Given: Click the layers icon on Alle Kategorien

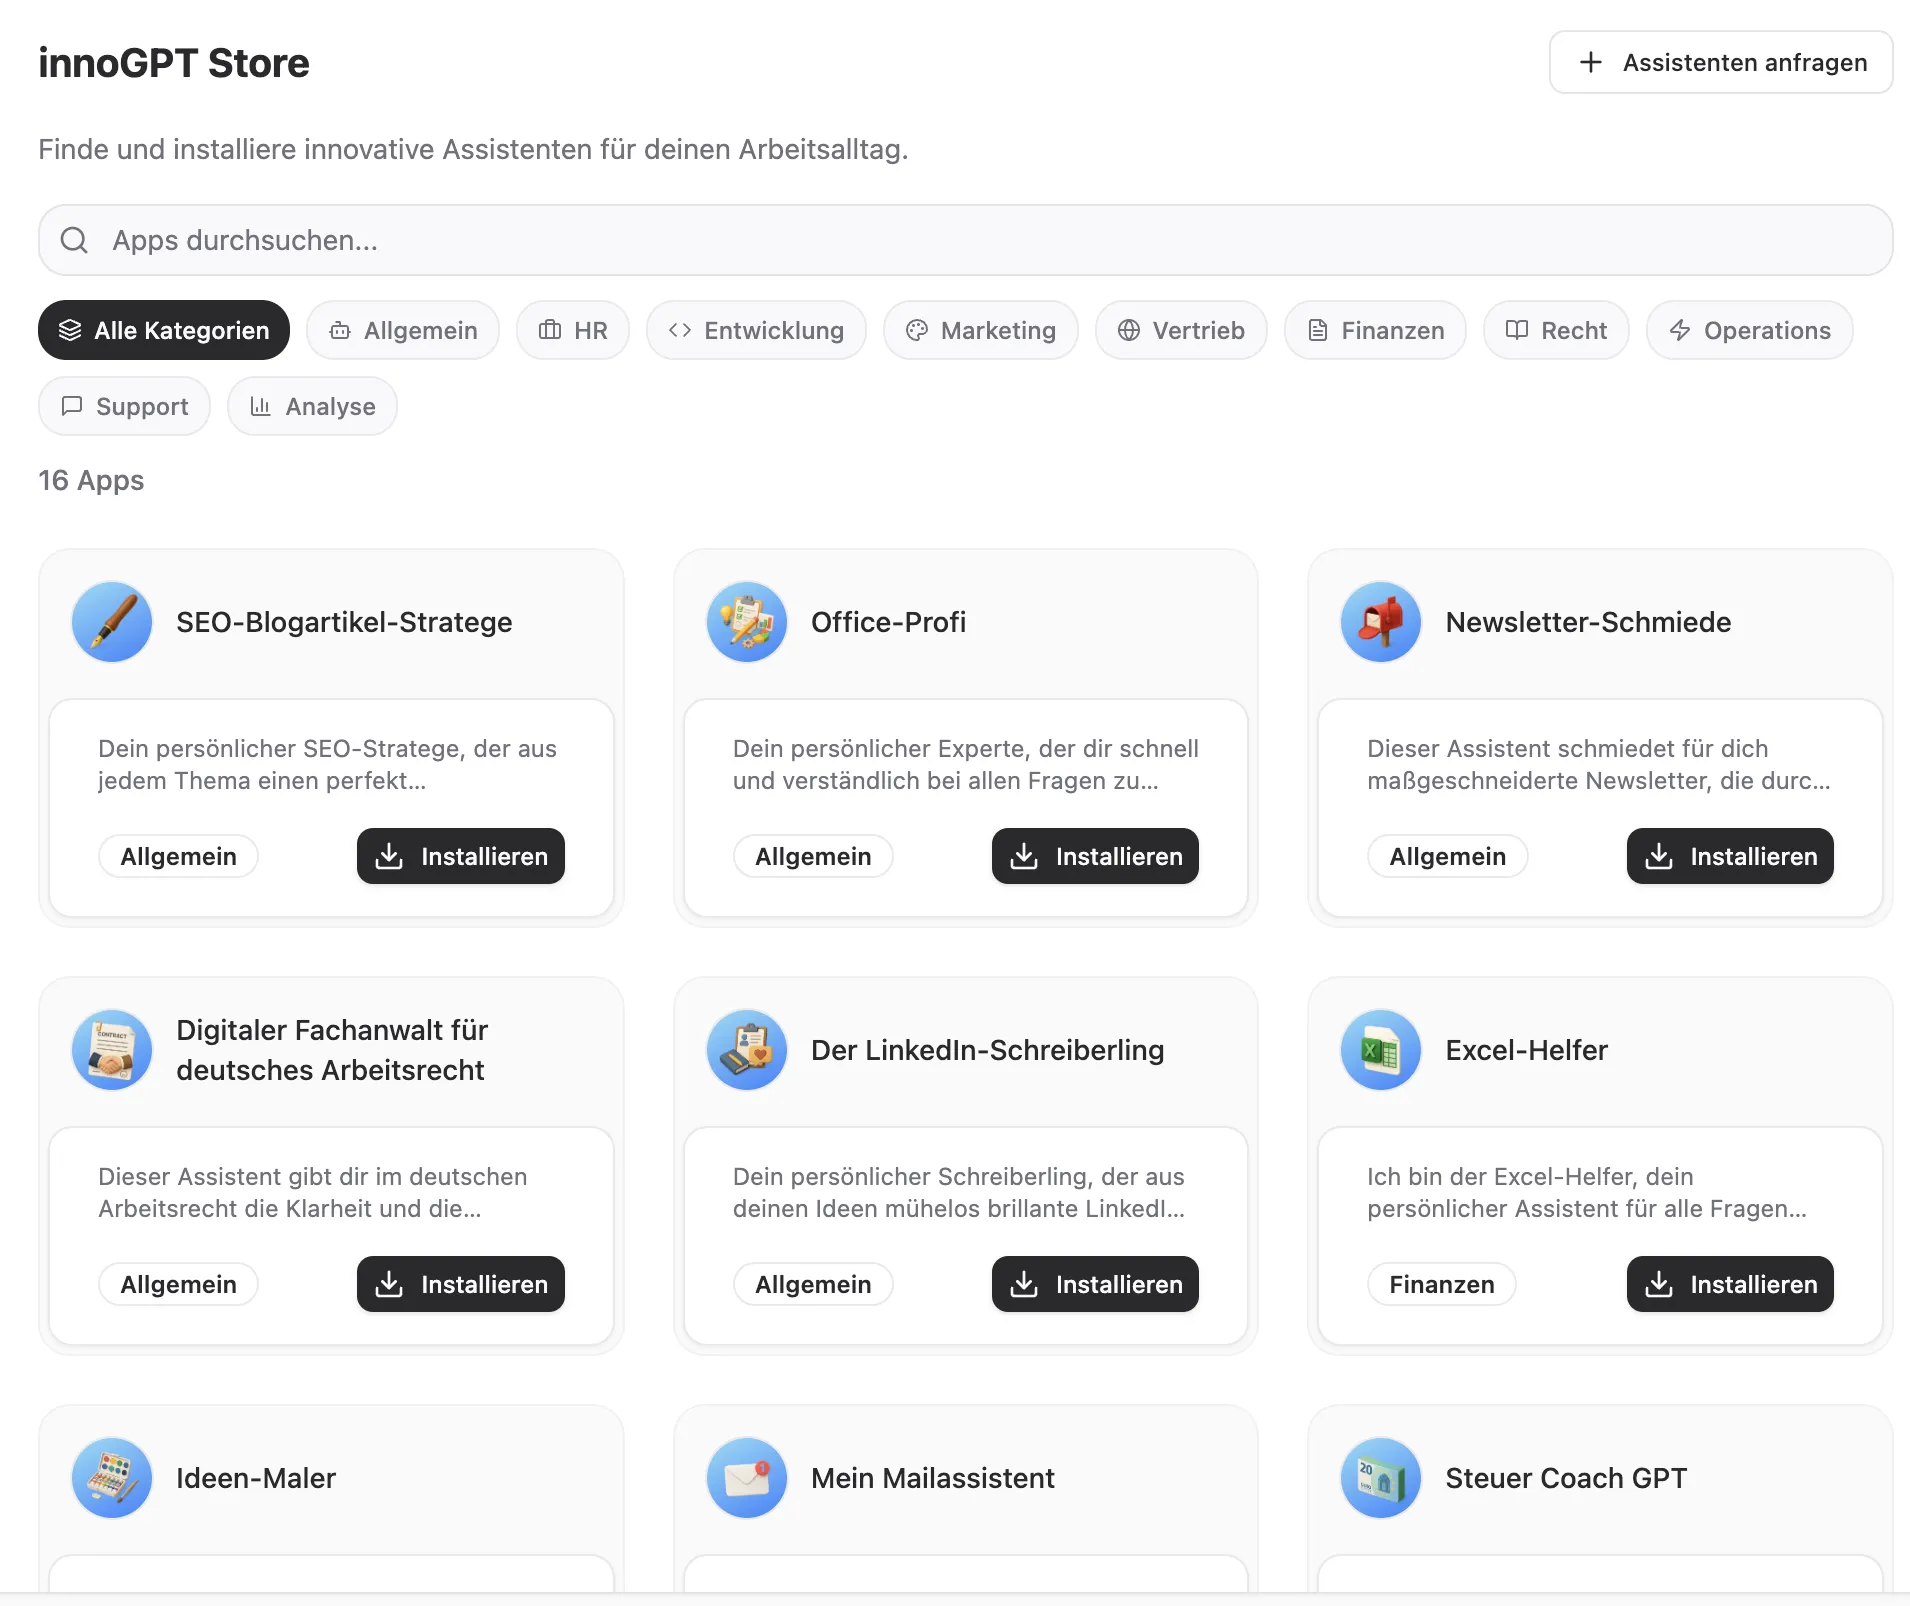Looking at the screenshot, I should coord(70,330).
